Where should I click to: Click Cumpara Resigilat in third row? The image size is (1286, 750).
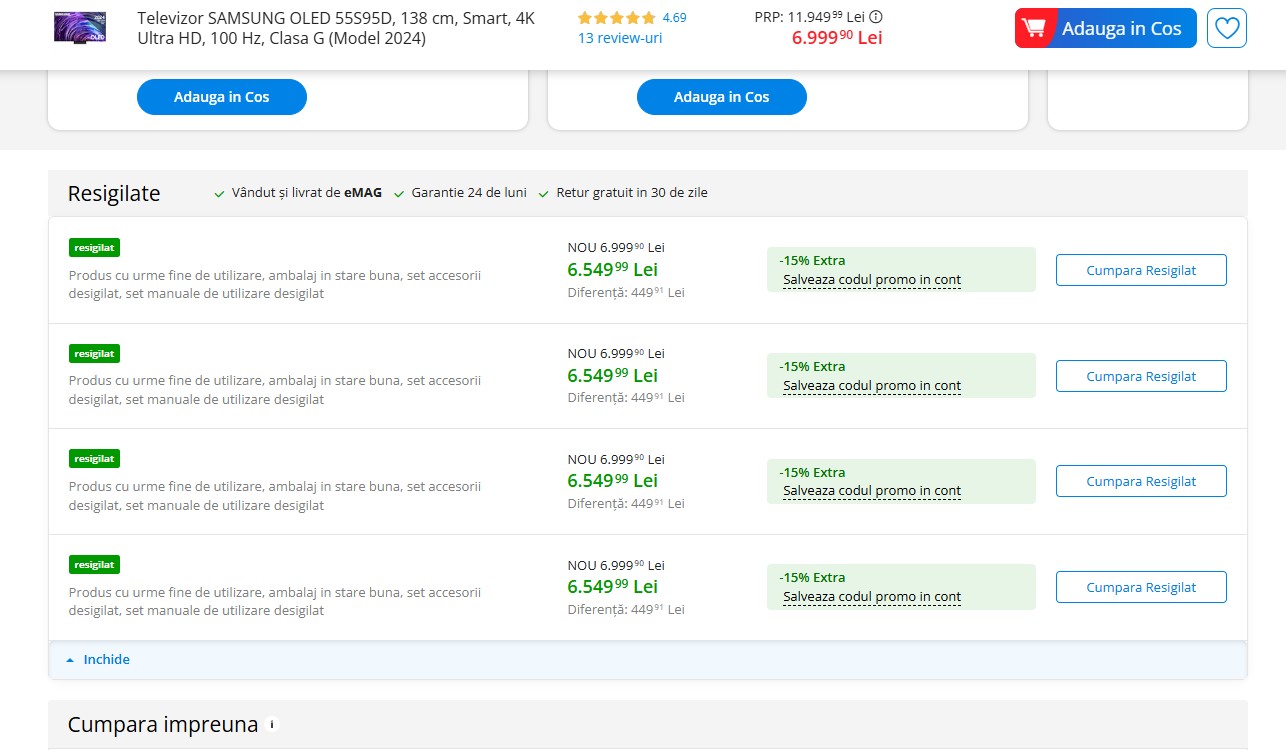tap(1141, 481)
